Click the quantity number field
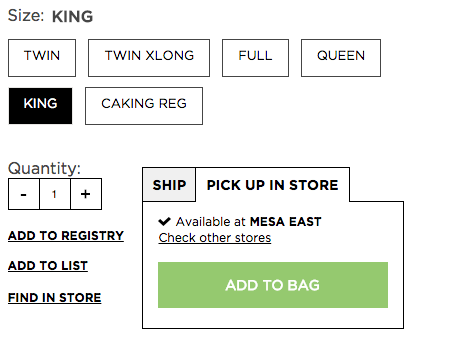The height and width of the screenshot is (361, 449). (55, 194)
